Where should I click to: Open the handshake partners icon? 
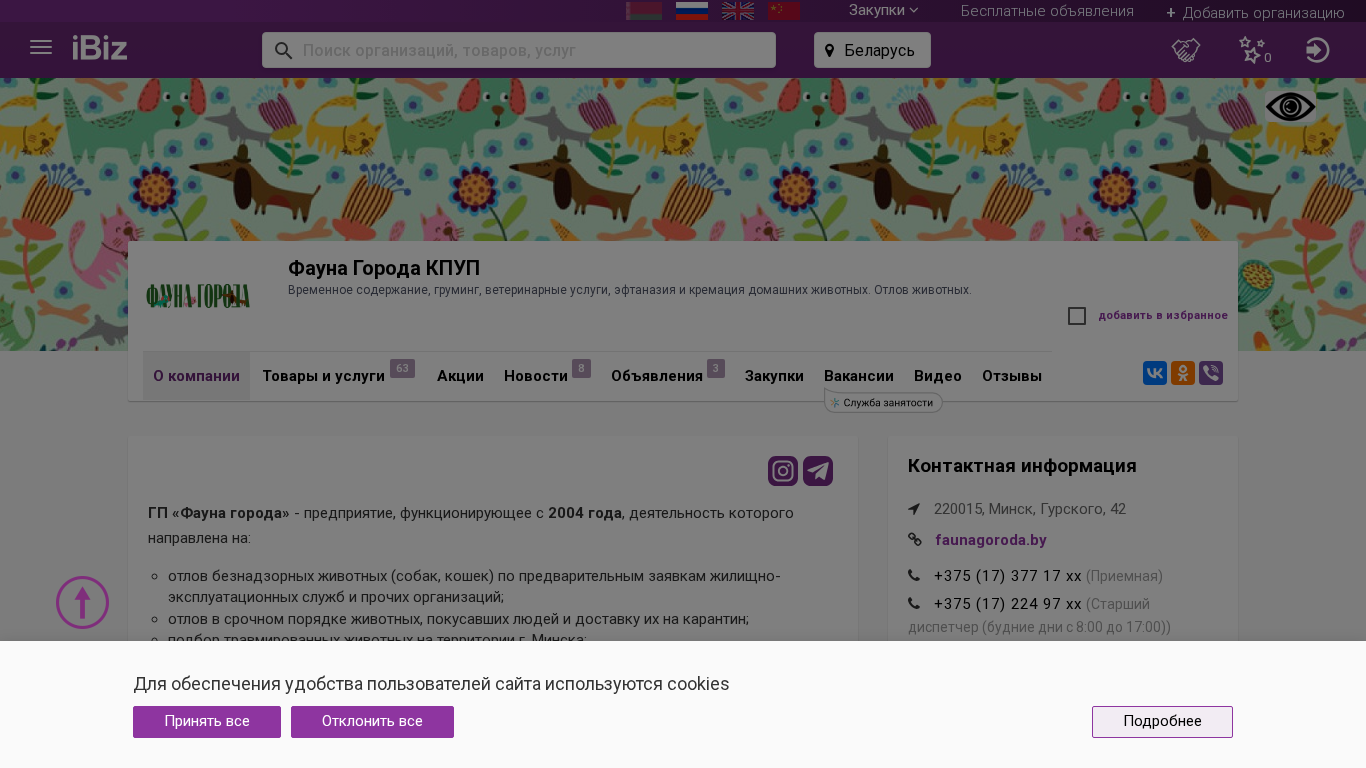tap(1186, 50)
